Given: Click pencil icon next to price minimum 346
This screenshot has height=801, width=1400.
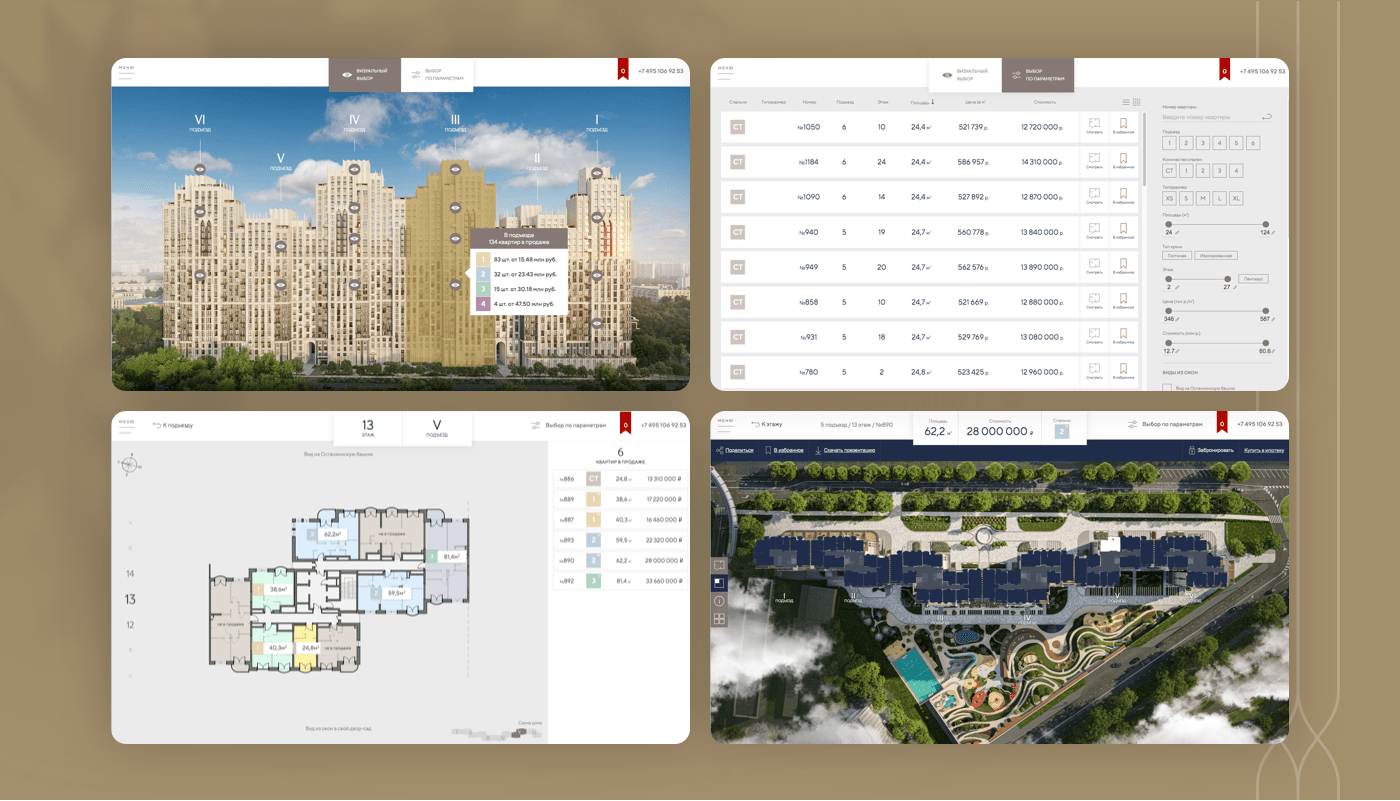Looking at the screenshot, I should [x=1178, y=319].
